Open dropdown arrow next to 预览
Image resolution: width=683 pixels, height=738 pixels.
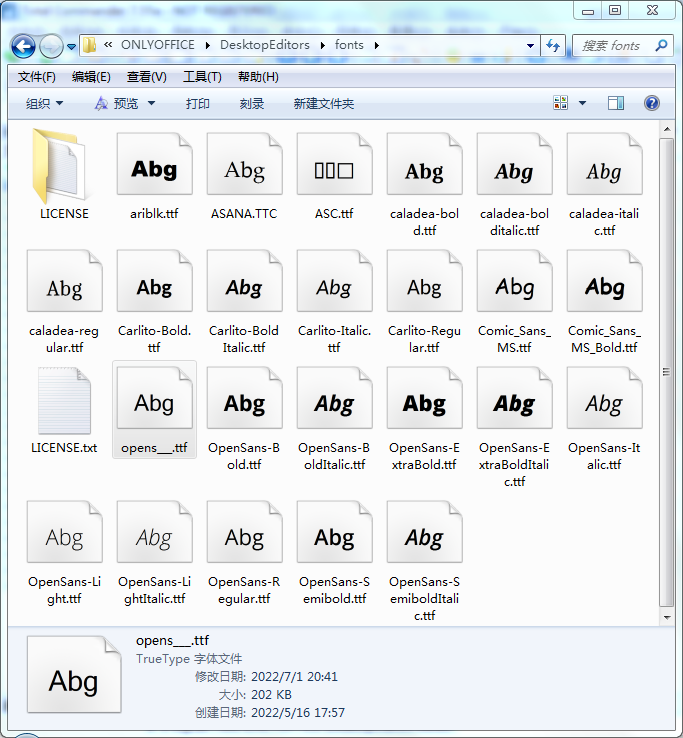[x=152, y=103]
